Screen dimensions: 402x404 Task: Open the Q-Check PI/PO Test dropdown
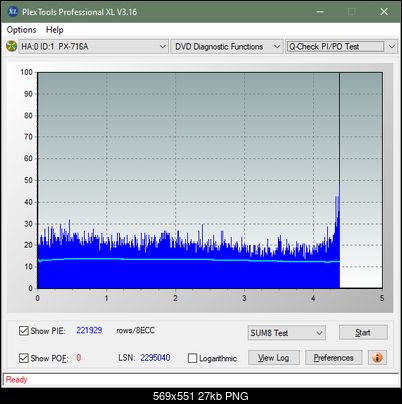[341, 47]
